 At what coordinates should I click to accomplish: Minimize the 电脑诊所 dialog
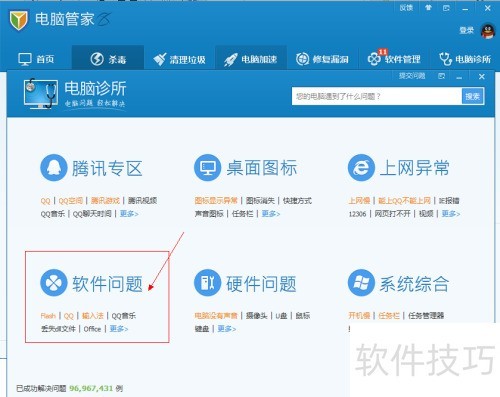pos(459,77)
